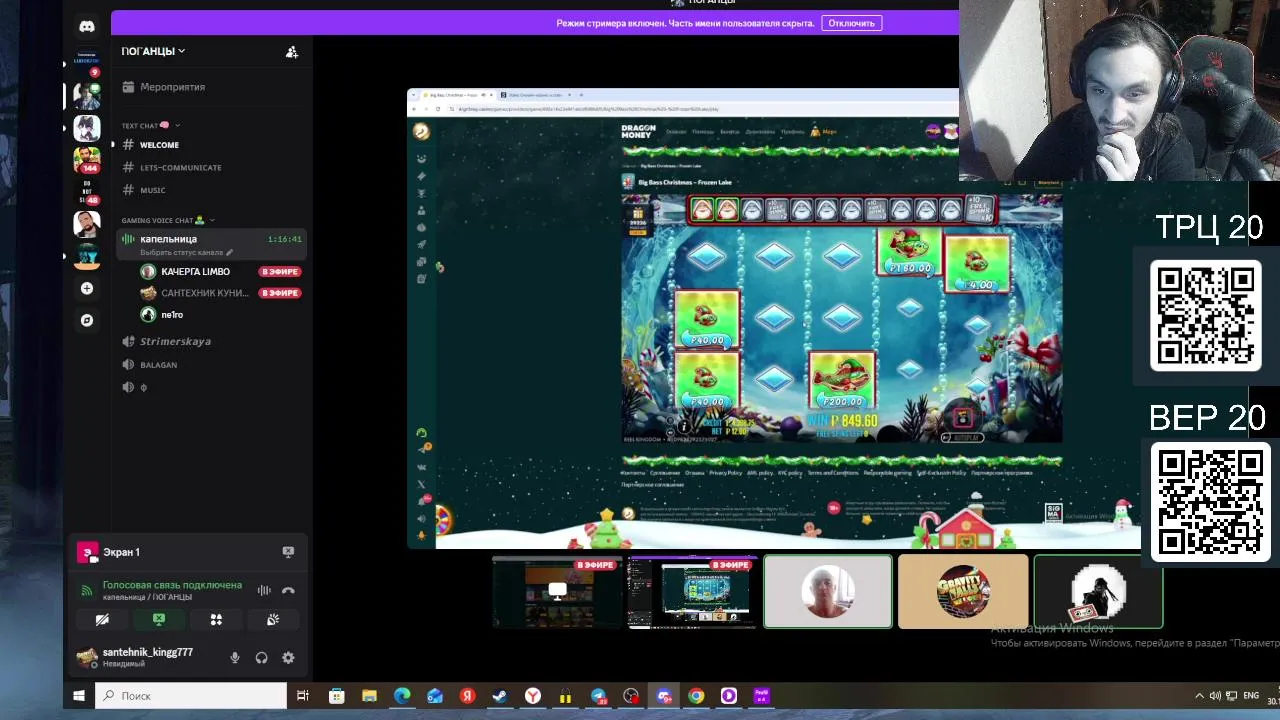The height and width of the screenshot is (720, 1280).
Task: Select the participant tile with white avatar
Action: pyautogui.click(x=828, y=592)
